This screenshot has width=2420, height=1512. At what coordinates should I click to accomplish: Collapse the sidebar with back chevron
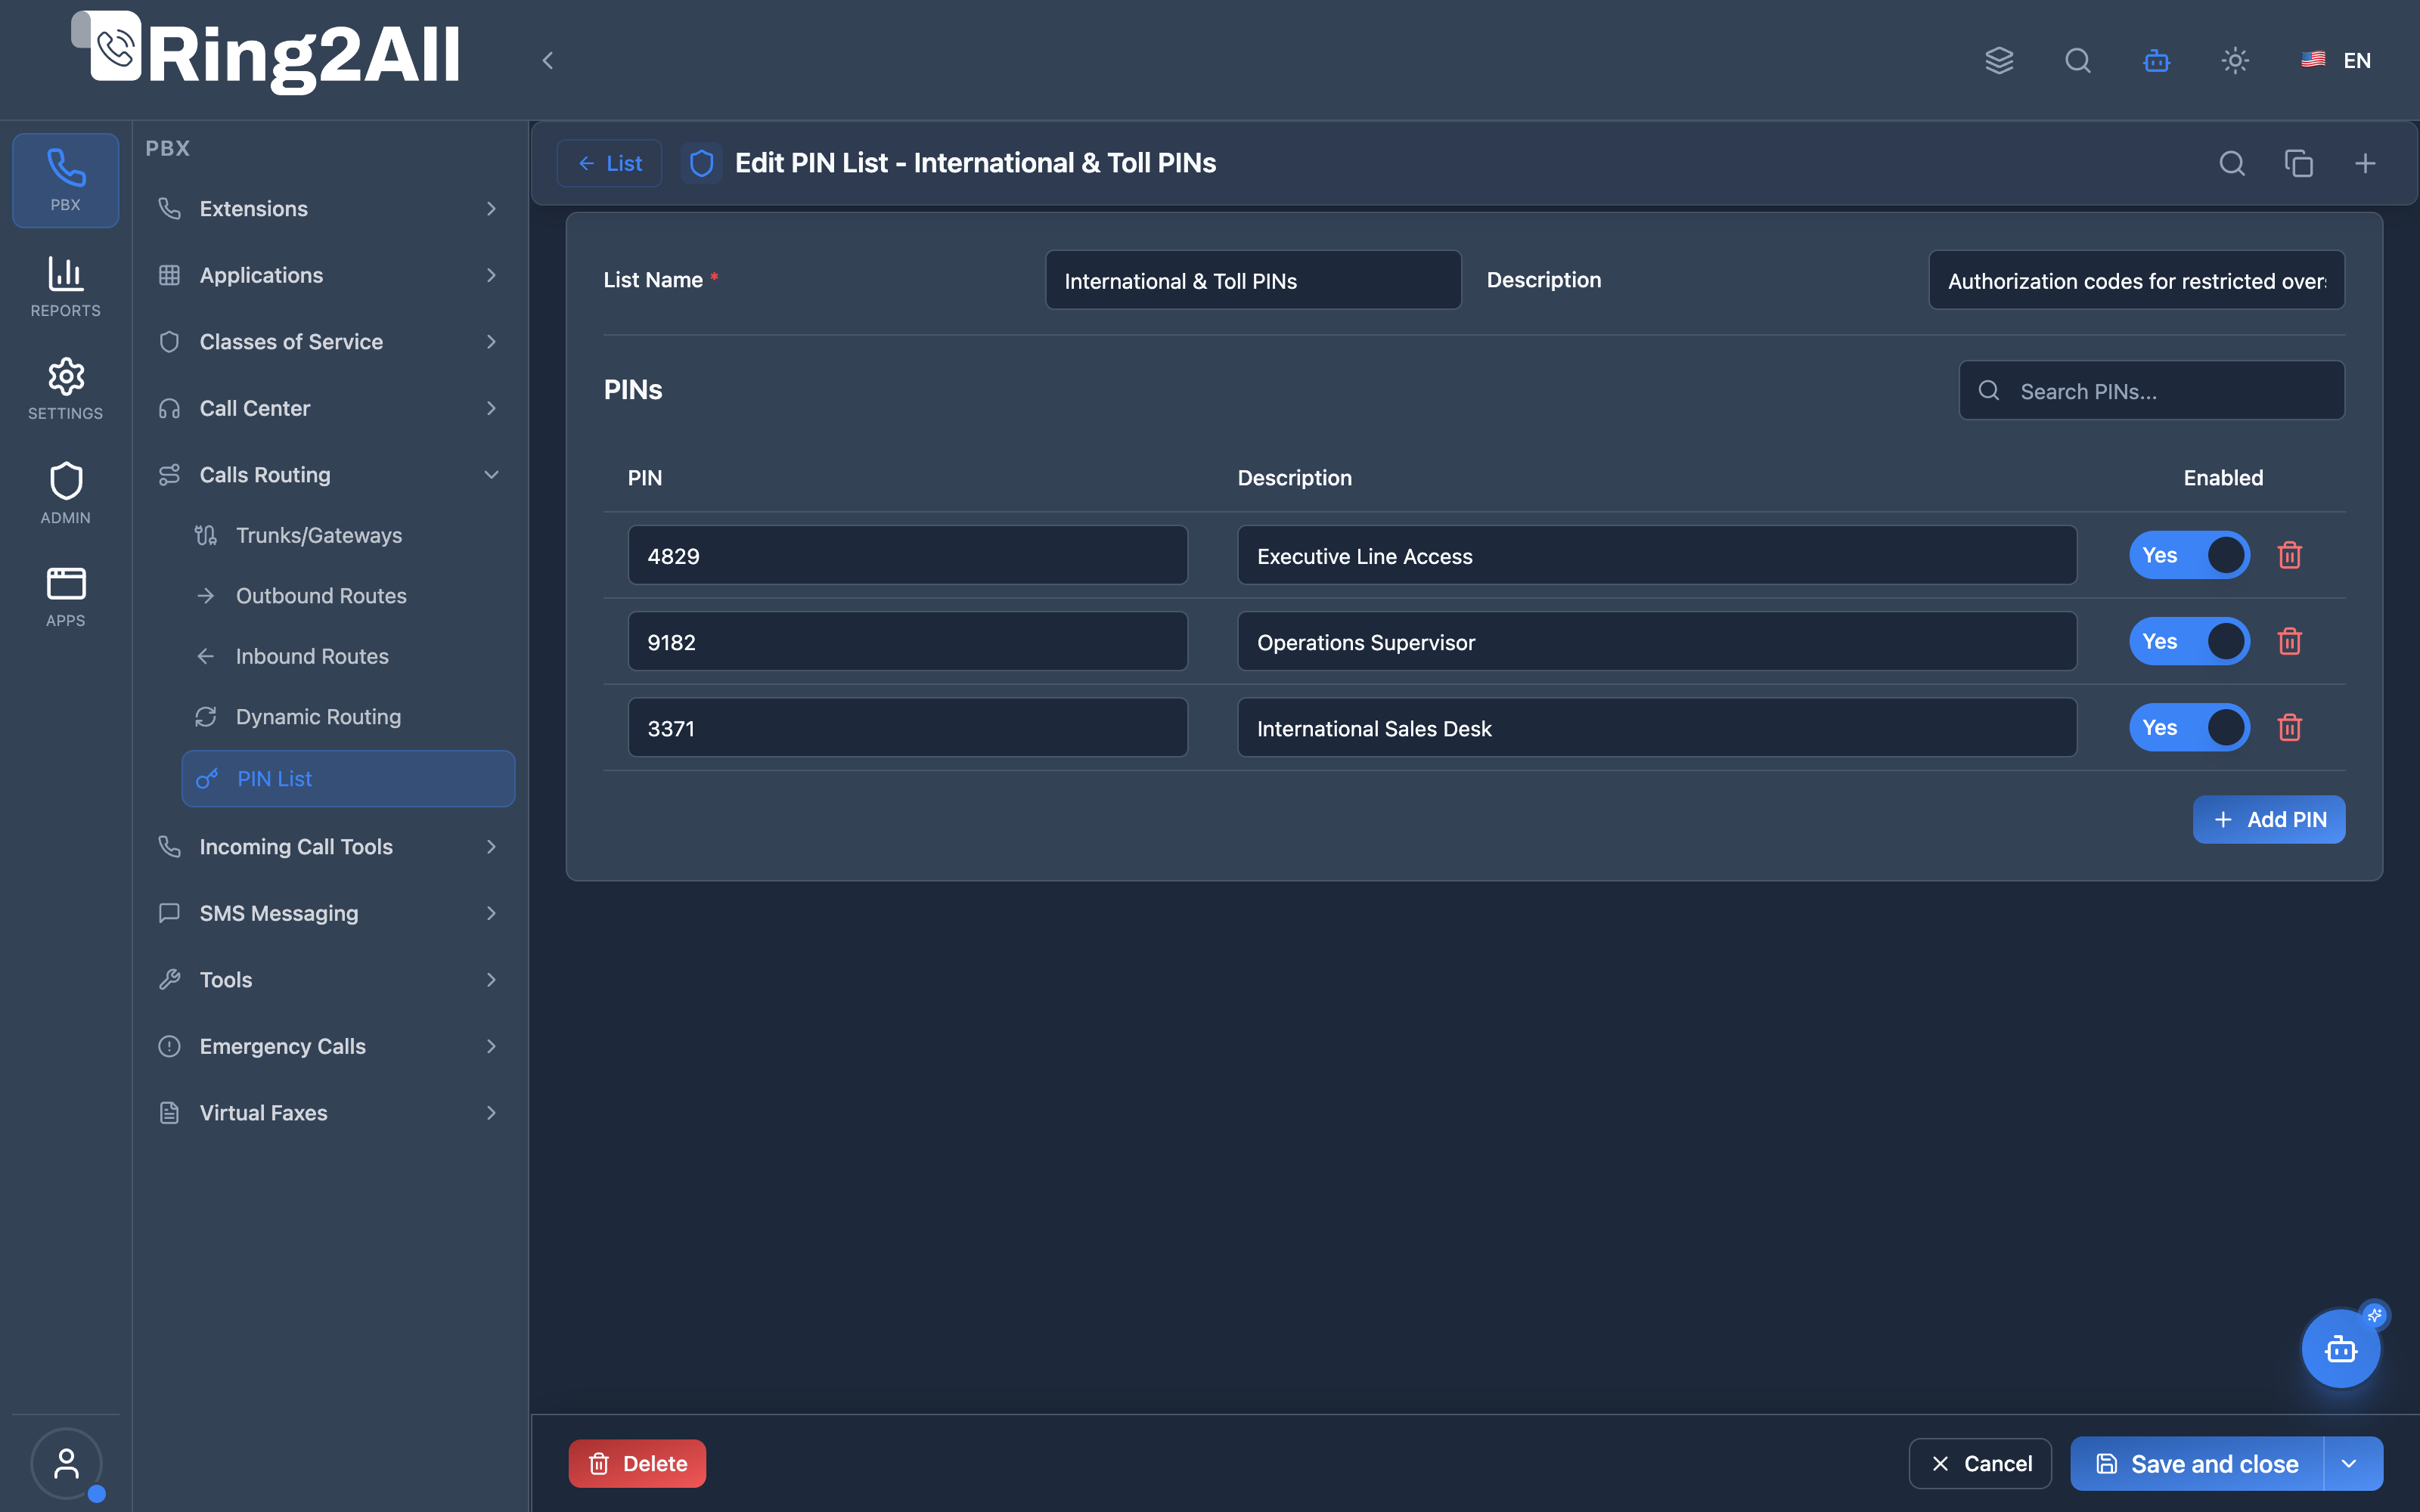click(x=547, y=60)
